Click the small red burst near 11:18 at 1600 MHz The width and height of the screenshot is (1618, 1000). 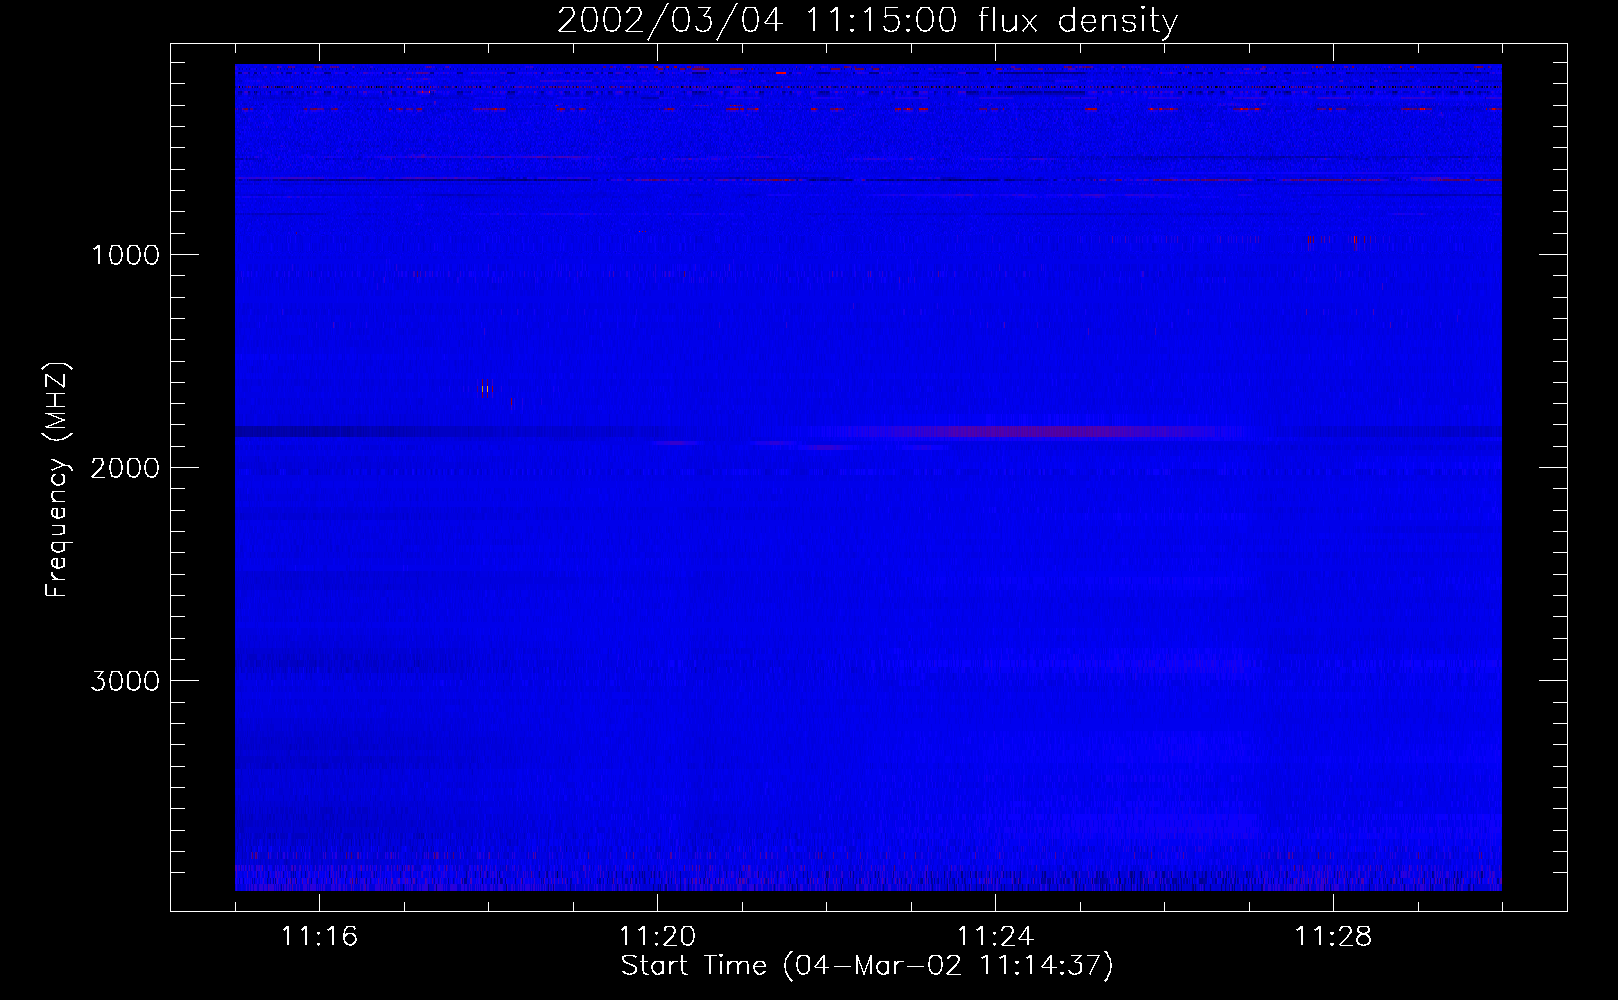(487, 388)
